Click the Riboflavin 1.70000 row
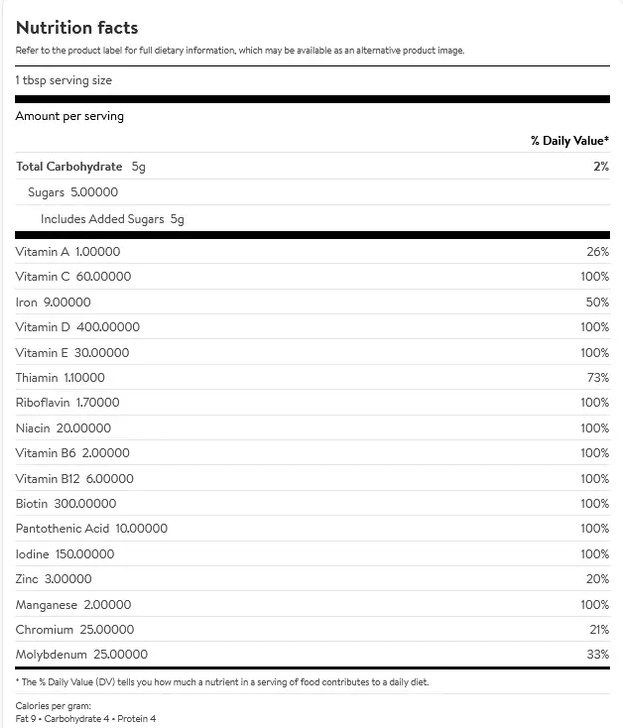Screen dimensions: 623x728 [x=68, y=403]
